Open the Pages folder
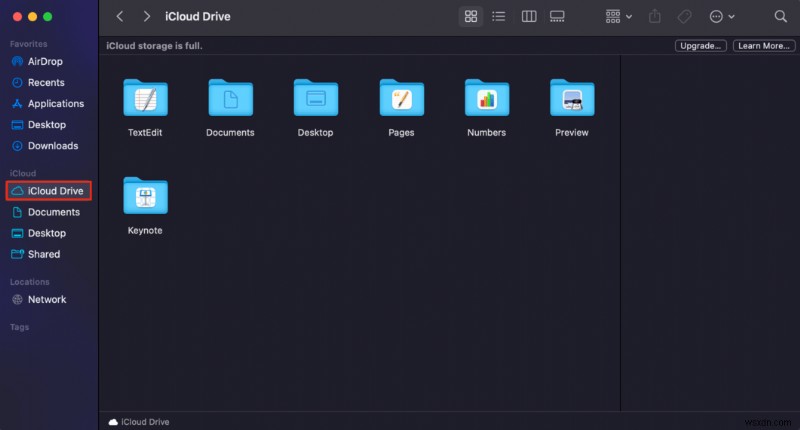This screenshot has height=430, width=800. (x=401, y=99)
